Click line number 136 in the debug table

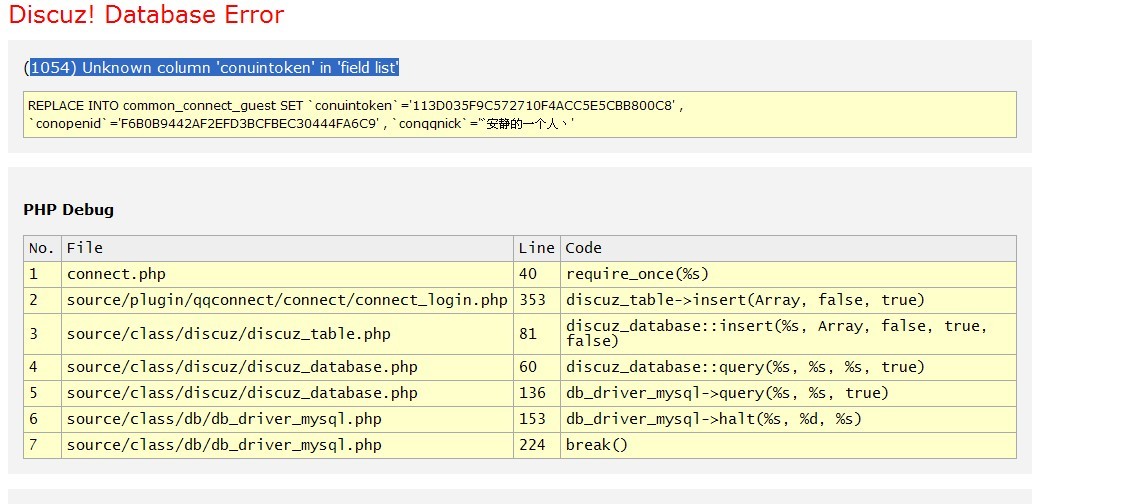point(532,393)
